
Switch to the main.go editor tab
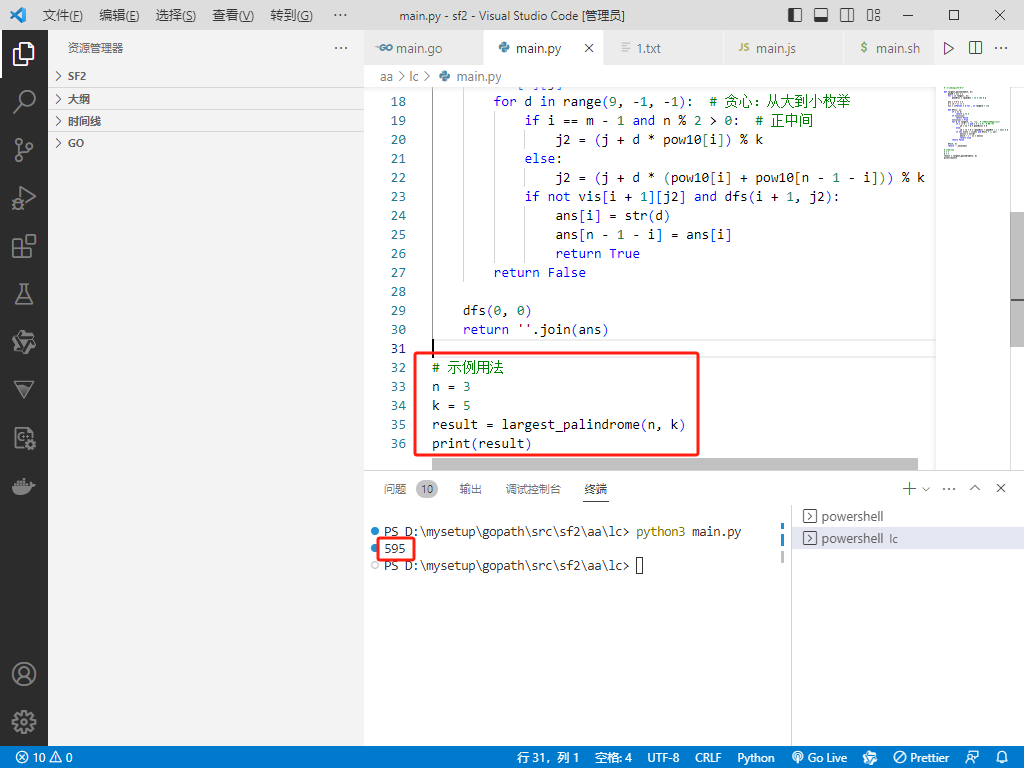424,48
